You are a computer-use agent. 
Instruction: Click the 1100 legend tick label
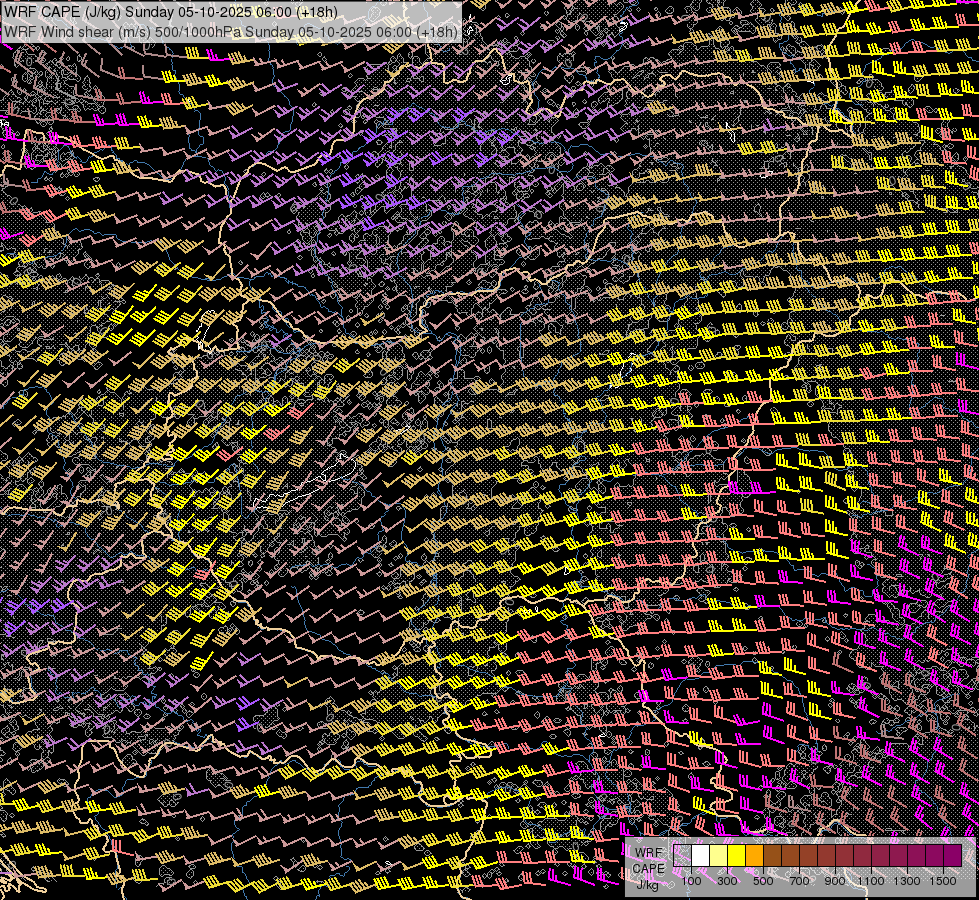(x=871, y=881)
